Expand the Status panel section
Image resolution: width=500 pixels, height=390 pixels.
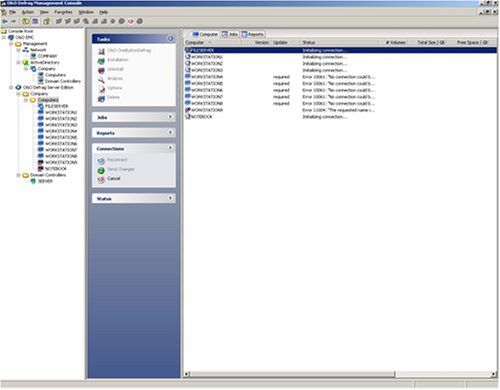[170, 198]
